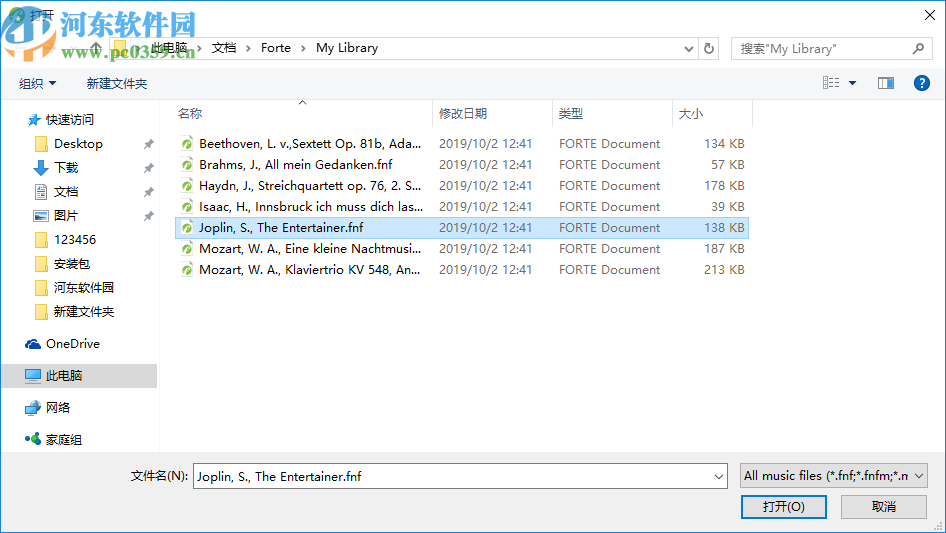This screenshot has height=533, width=946.
Task: Click the 图片 pictures icon in sidebar
Action: click(x=41, y=216)
